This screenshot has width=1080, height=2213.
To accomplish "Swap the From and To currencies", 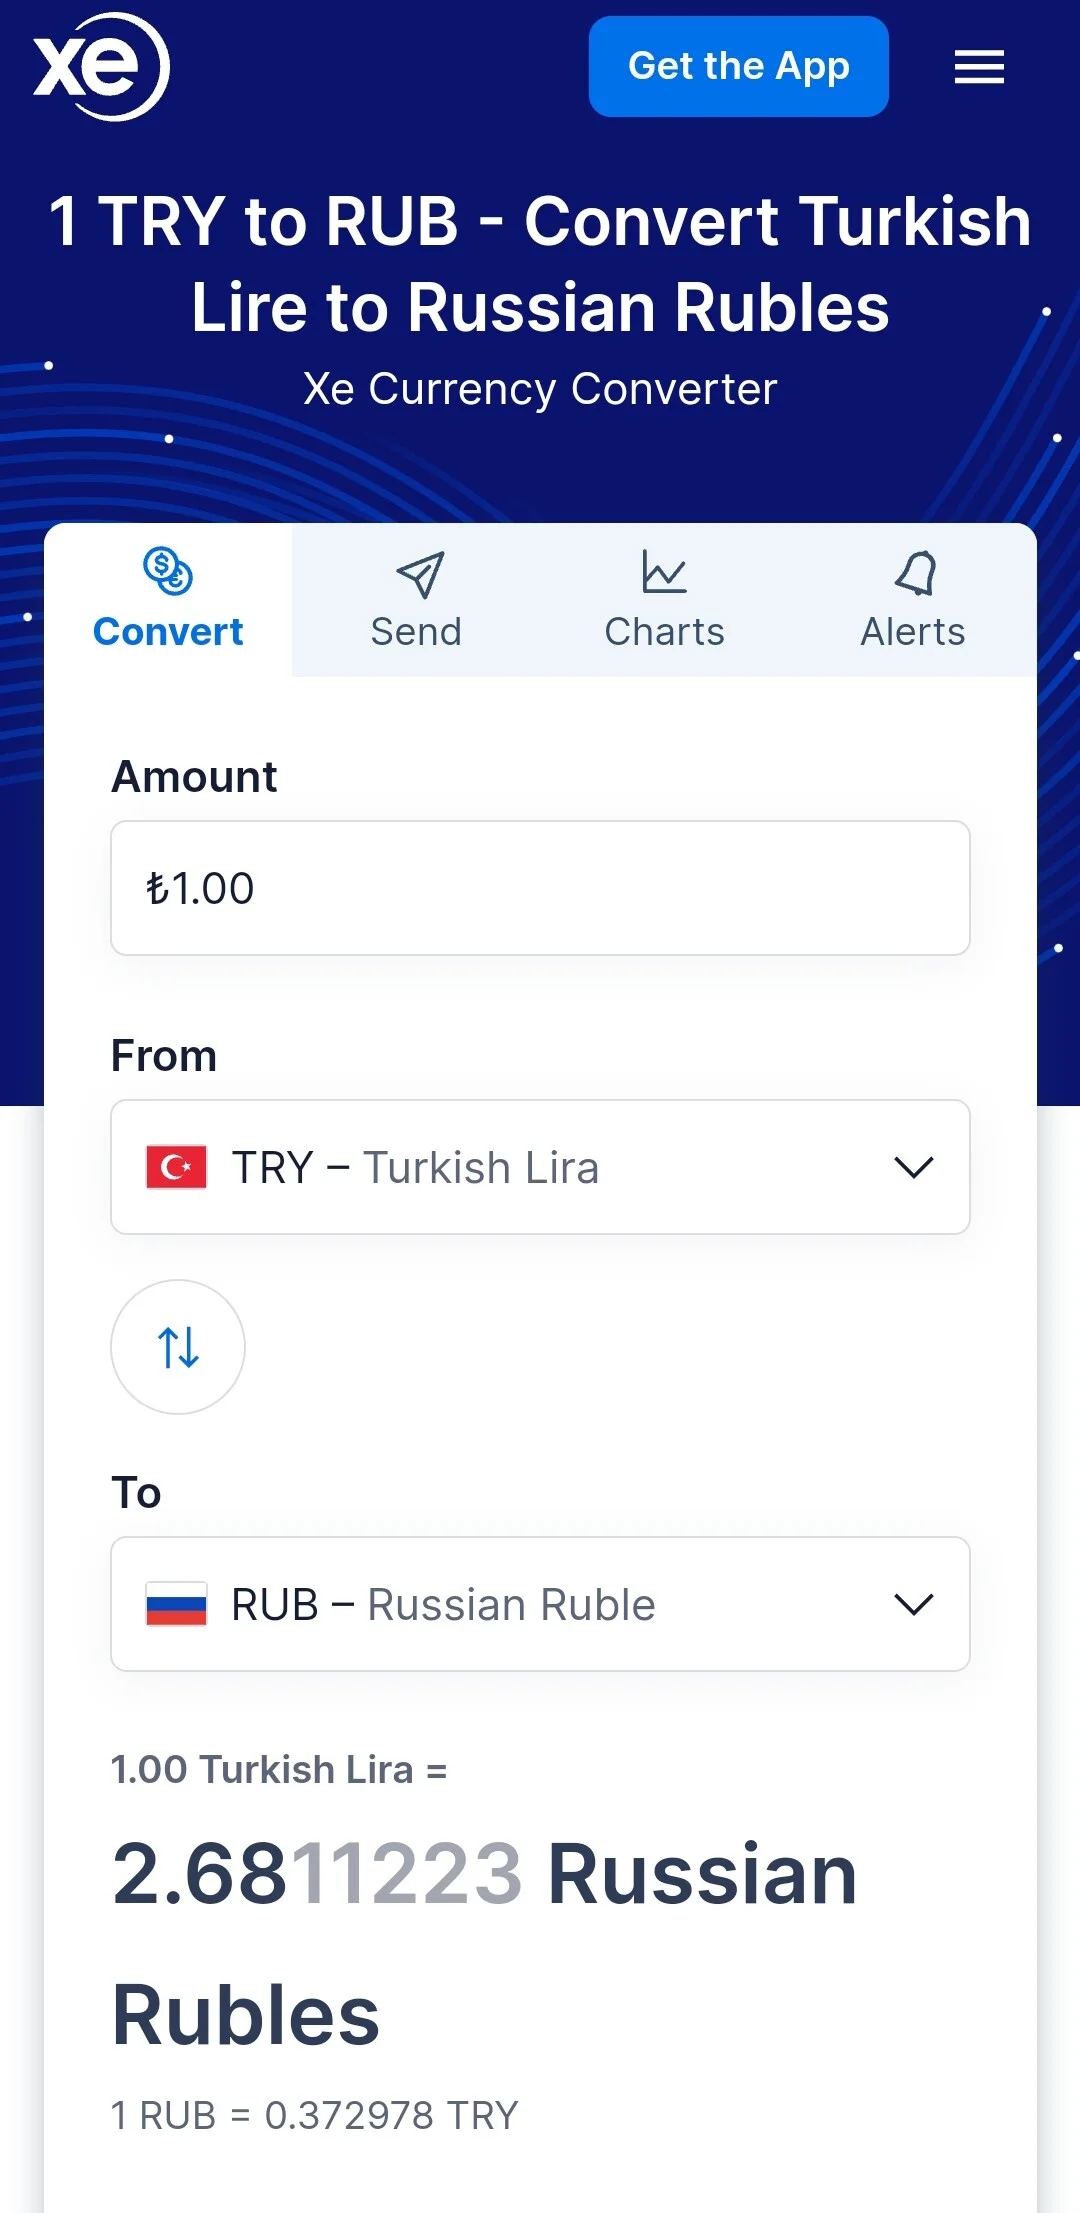I will tap(178, 1347).
